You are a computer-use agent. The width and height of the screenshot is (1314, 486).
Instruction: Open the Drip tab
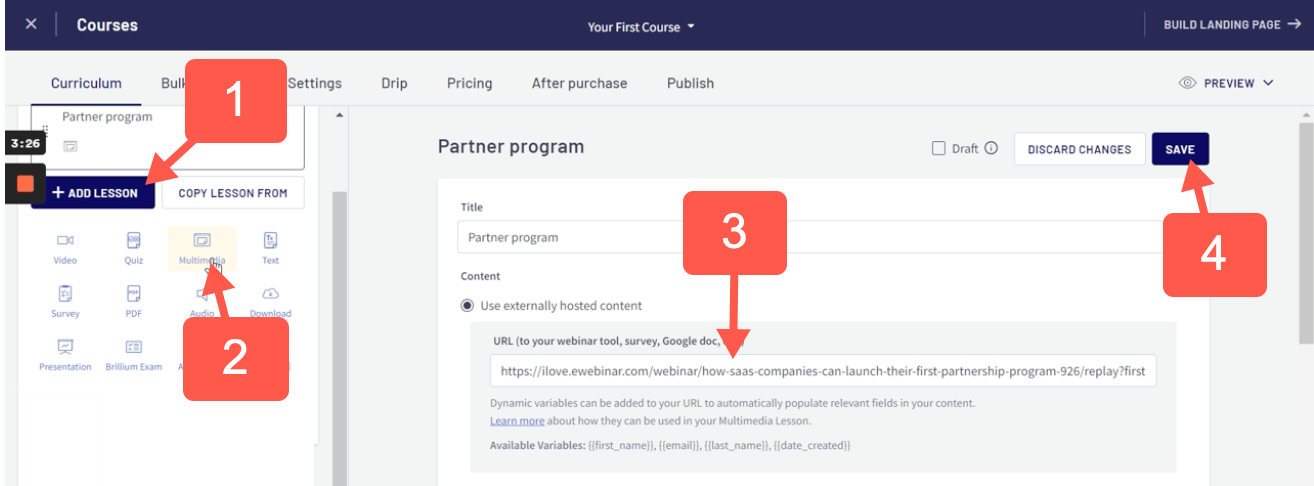394,83
